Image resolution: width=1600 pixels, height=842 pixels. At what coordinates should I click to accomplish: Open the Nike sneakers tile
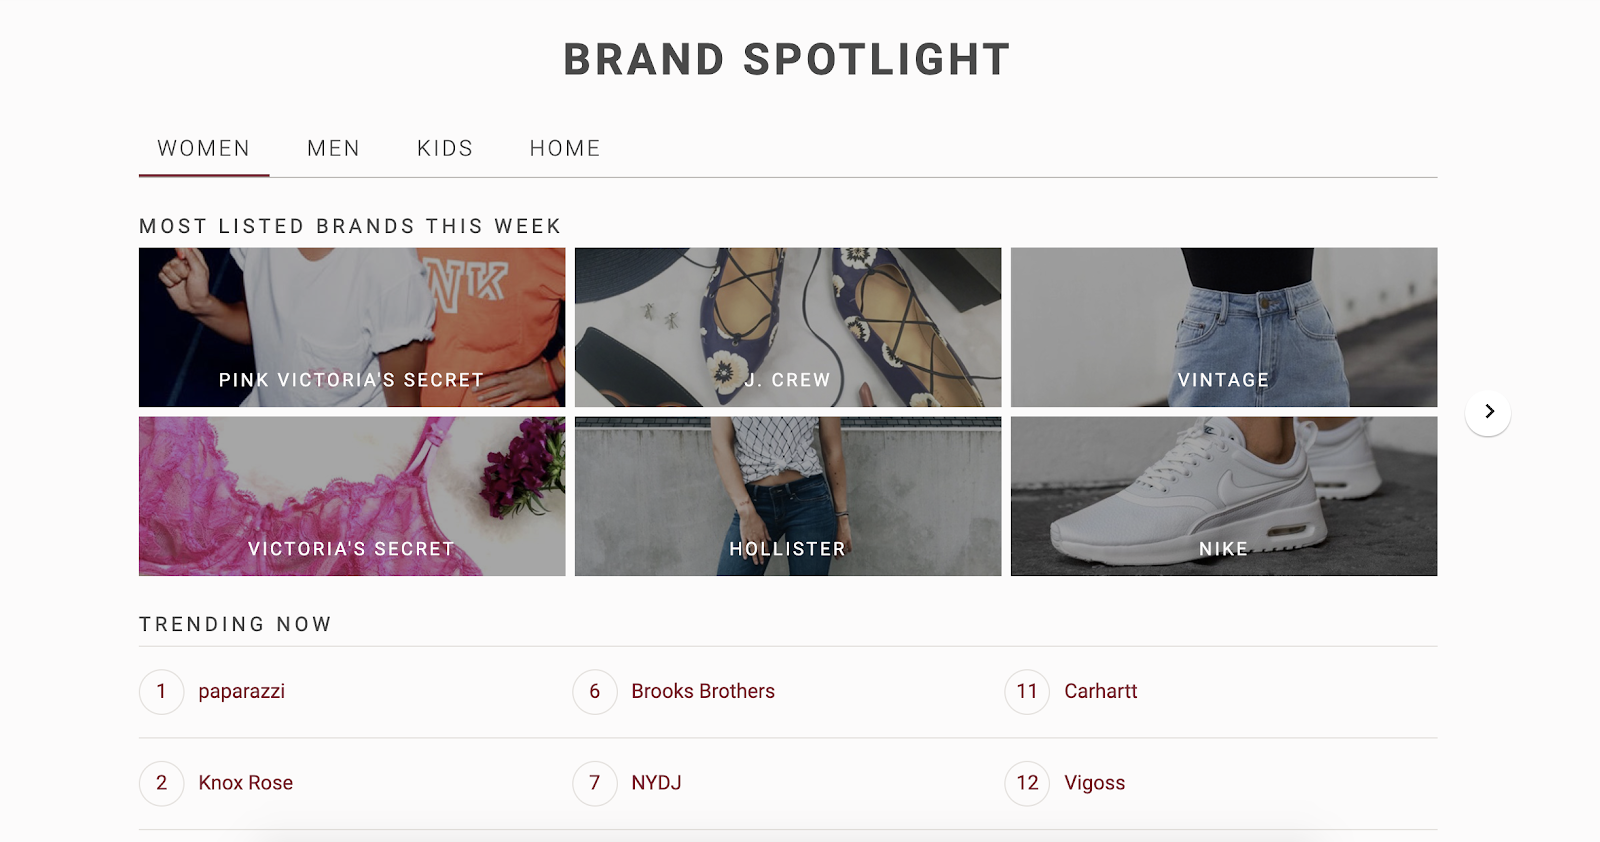[1224, 496]
